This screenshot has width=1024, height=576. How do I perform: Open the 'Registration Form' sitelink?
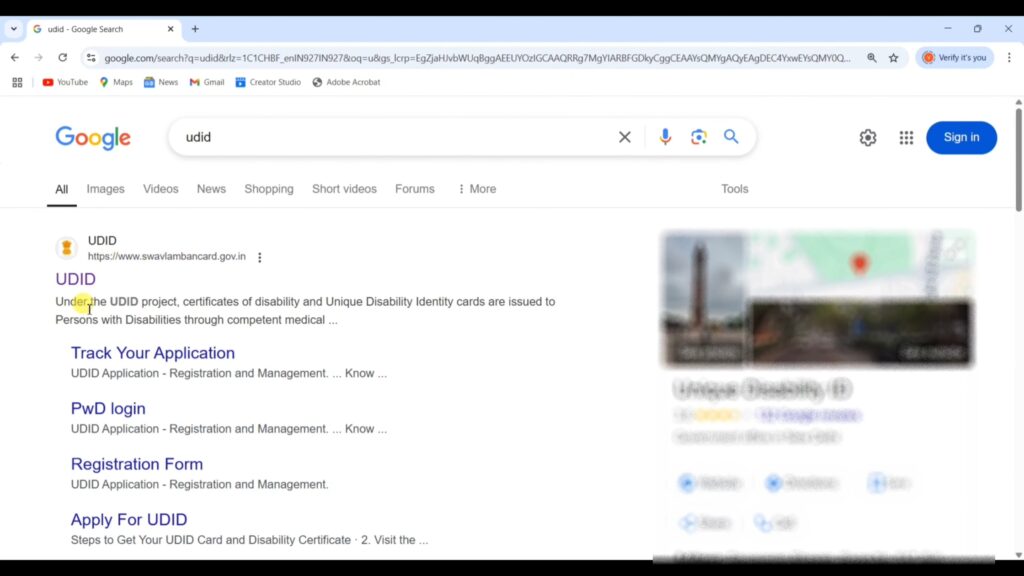(137, 464)
